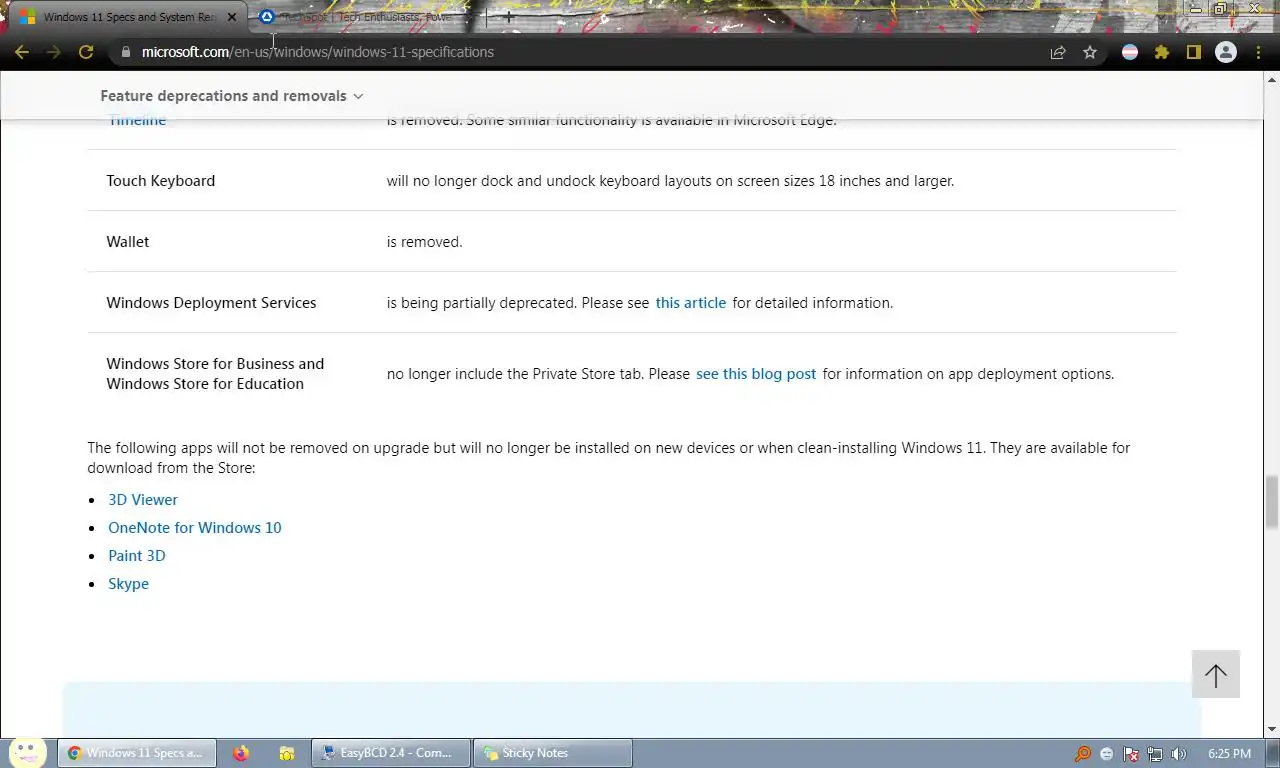Open Chrome's three-dot menu
1280x768 pixels.
click(x=1259, y=52)
